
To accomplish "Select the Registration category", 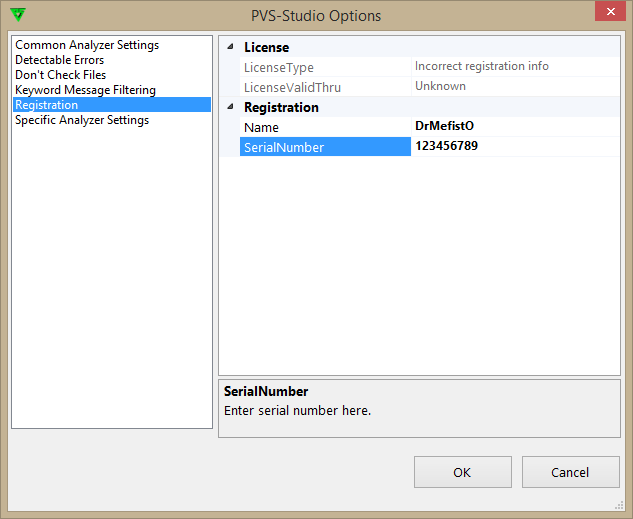I will tap(46, 105).
